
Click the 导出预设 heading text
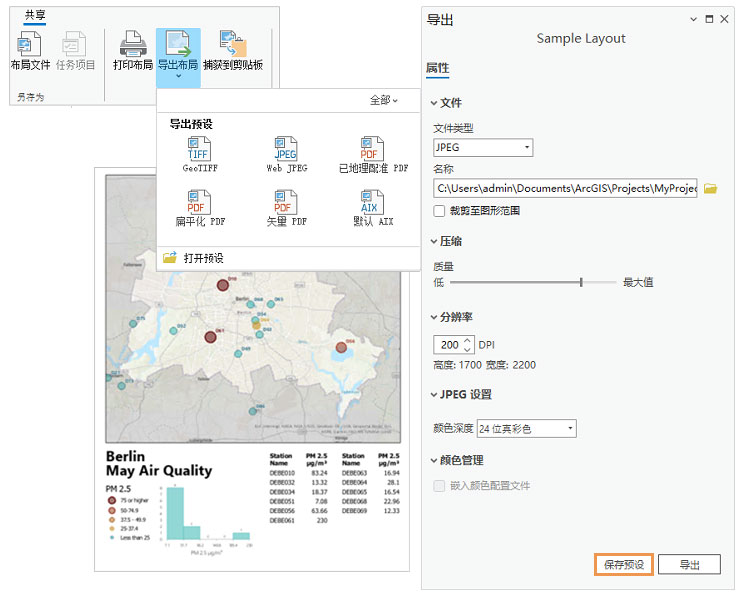(x=191, y=124)
